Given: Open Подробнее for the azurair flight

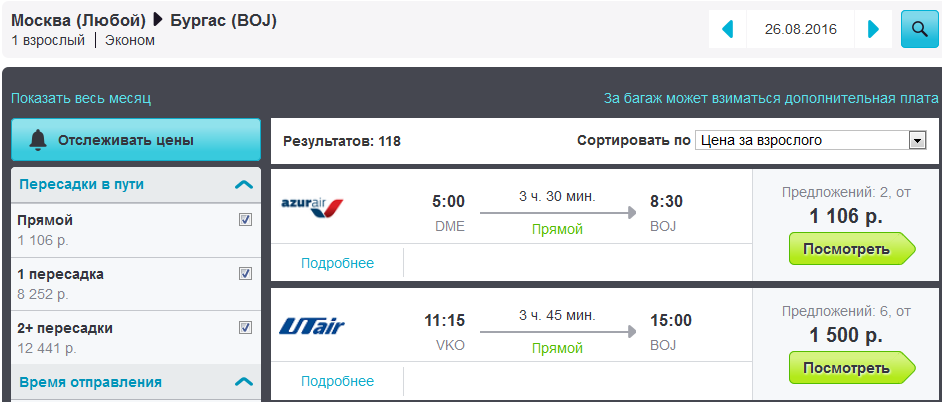Looking at the screenshot, I should pos(337,263).
